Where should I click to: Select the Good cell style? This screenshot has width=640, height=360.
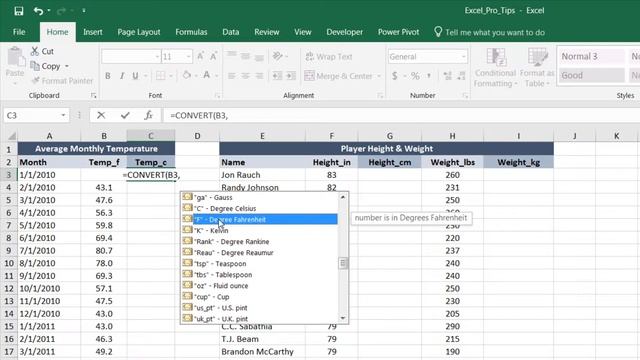(x=591, y=75)
